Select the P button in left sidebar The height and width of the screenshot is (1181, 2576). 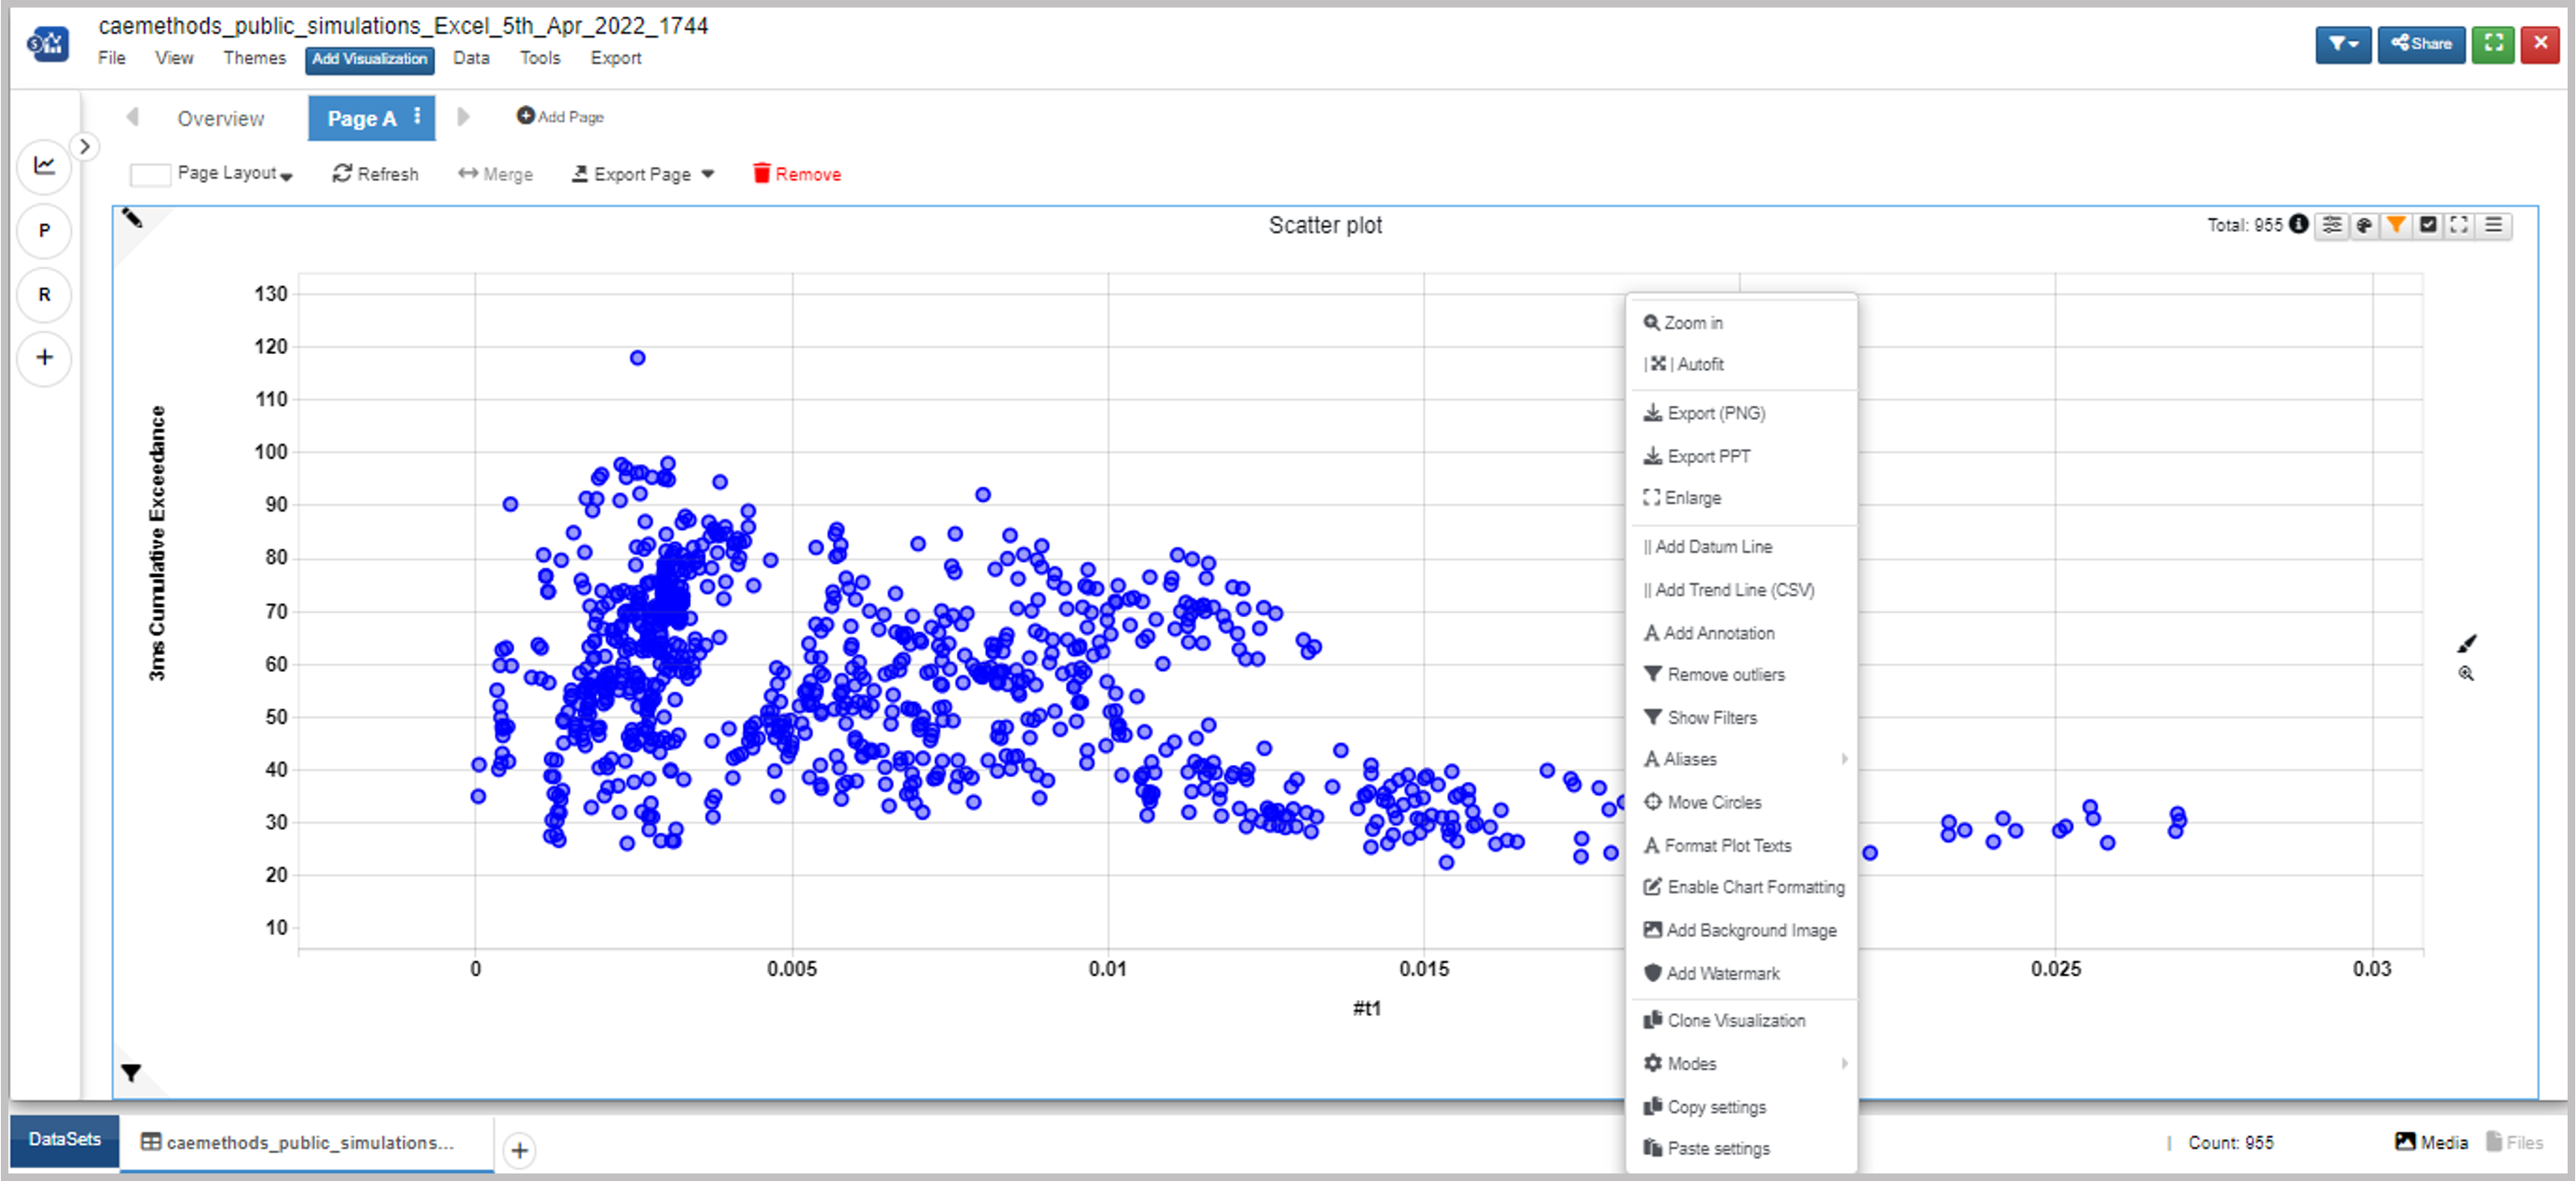click(x=44, y=230)
